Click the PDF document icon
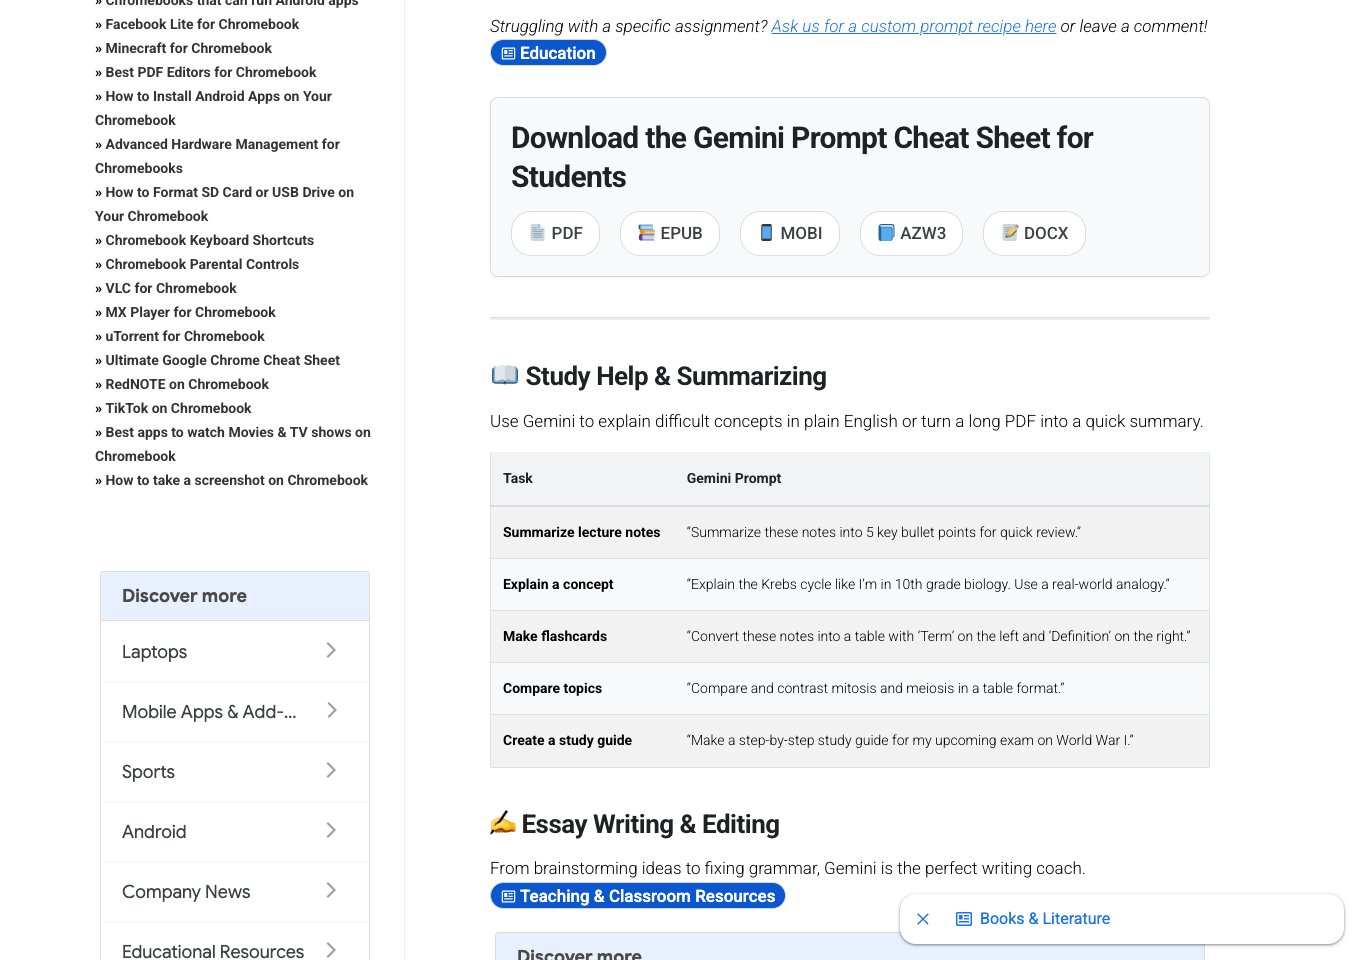 click(x=537, y=233)
